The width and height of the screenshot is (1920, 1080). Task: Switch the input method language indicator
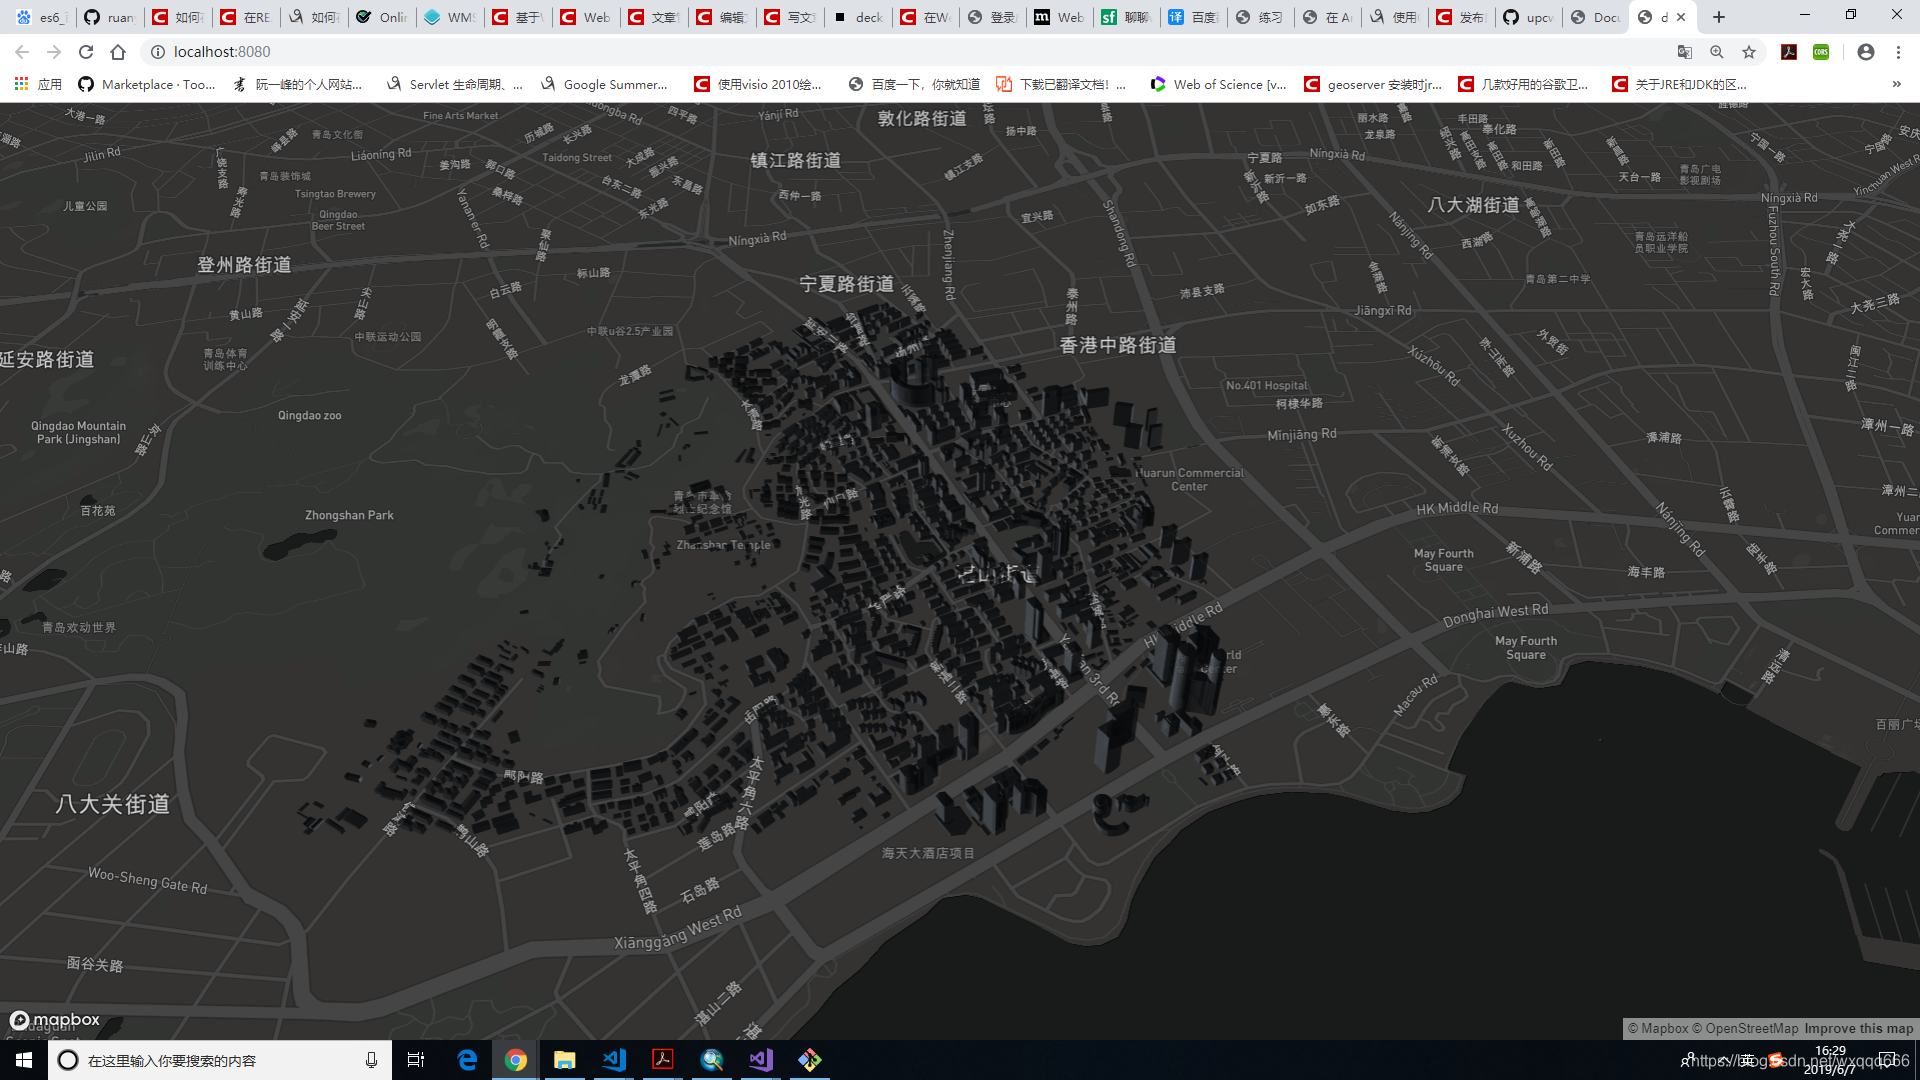1749,1059
